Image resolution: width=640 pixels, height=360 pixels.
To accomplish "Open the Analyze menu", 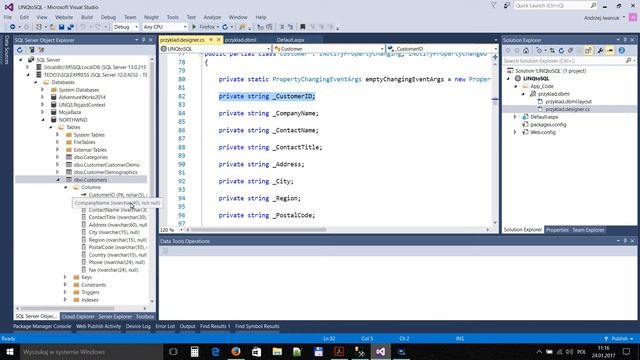I will [x=212, y=17].
